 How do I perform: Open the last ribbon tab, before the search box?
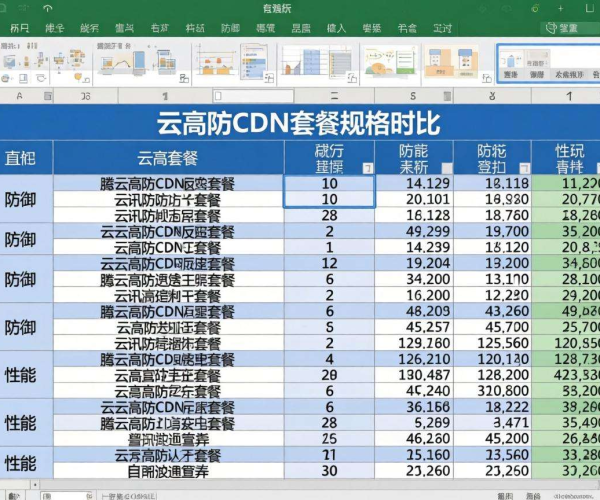(442, 28)
